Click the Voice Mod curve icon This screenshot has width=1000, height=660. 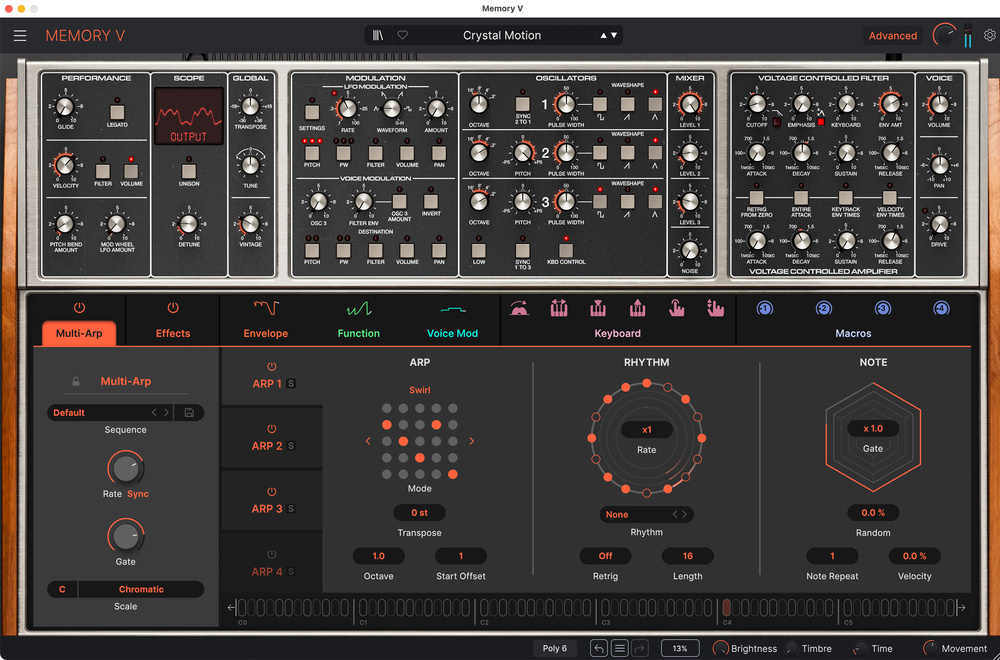[x=453, y=310]
